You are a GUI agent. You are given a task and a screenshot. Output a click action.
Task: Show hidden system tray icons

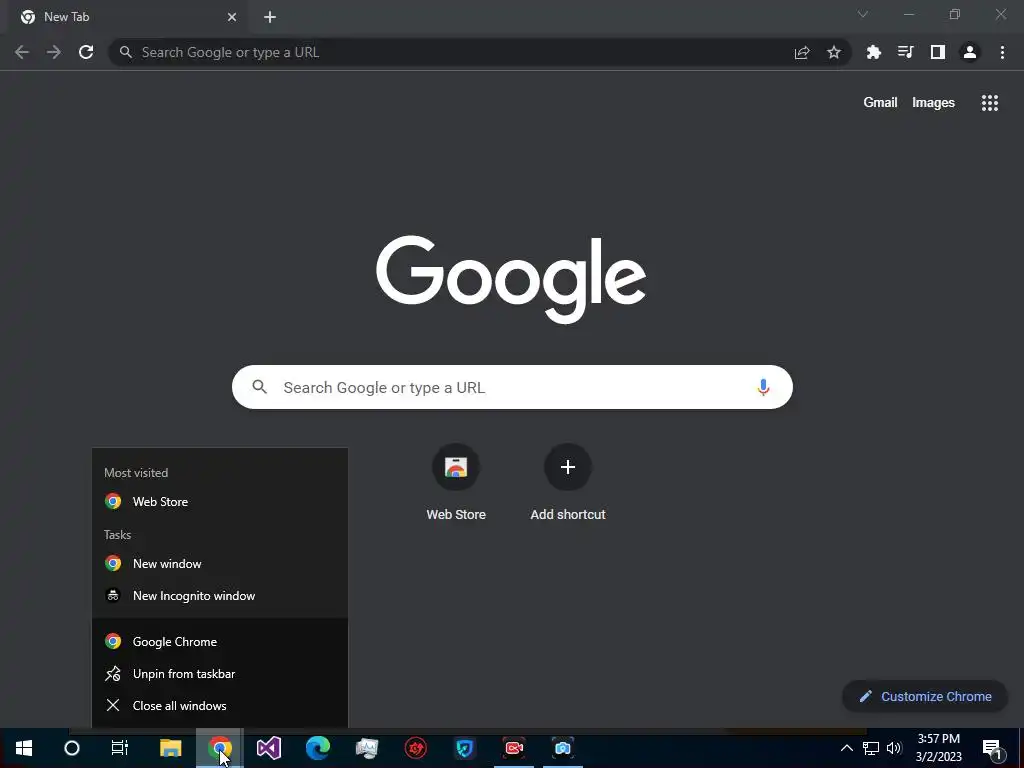pyautogui.click(x=846, y=748)
